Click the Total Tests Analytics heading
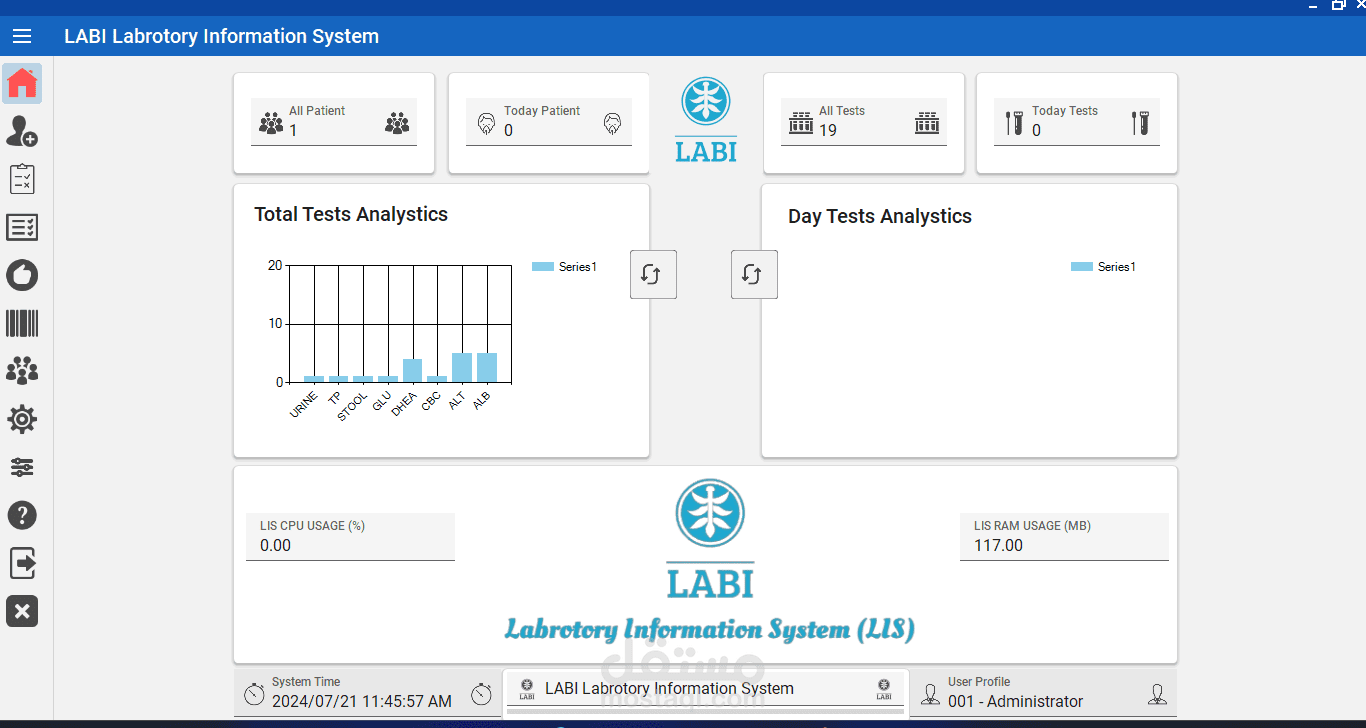Viewport: 1366px width, 728px height. point(351,214)
